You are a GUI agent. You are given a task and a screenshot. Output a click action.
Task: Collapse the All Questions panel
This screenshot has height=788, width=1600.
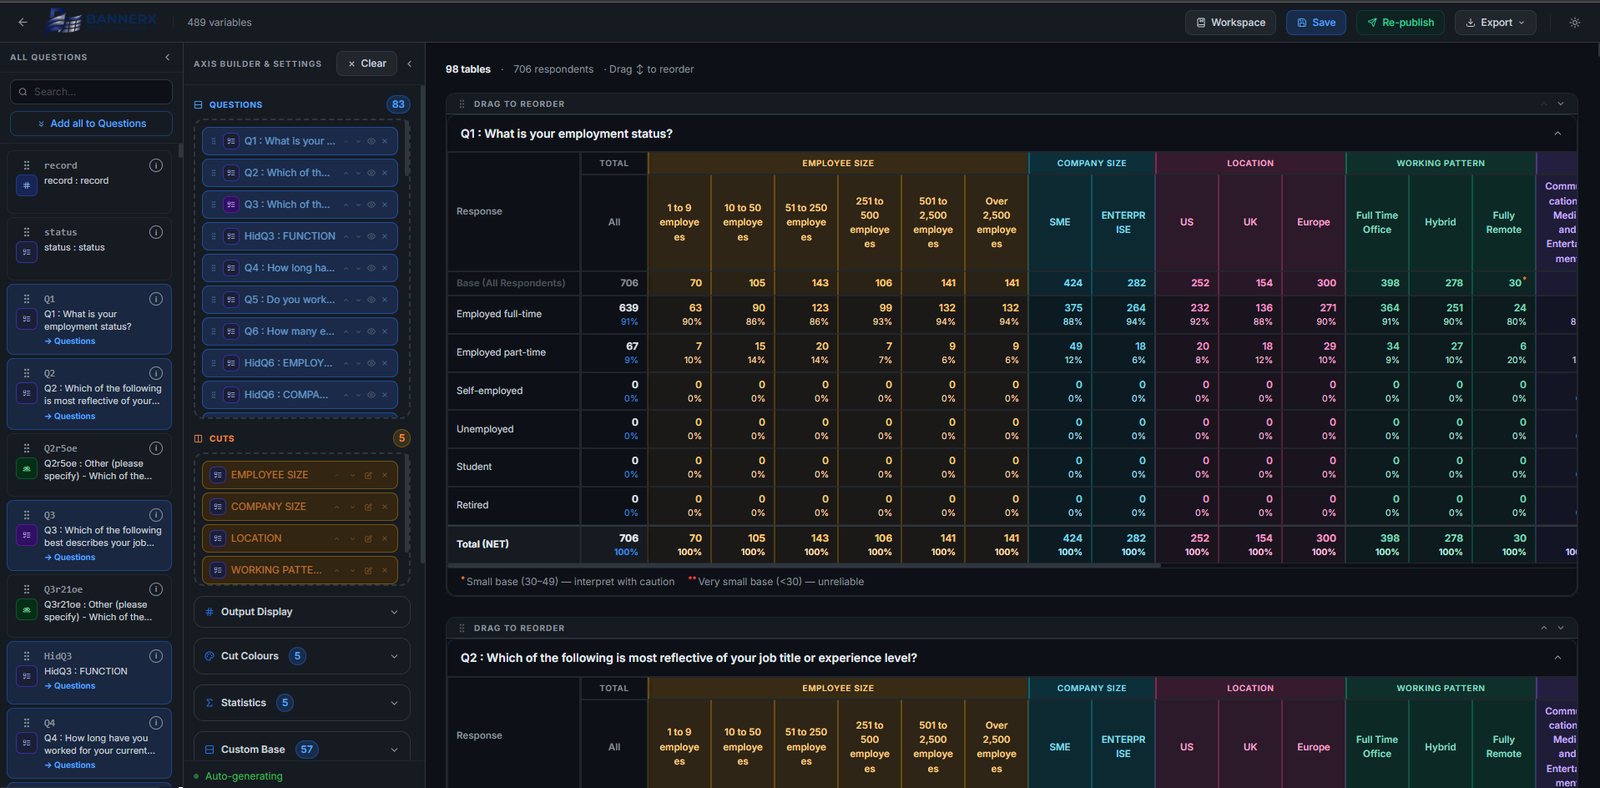click(167, 57)
